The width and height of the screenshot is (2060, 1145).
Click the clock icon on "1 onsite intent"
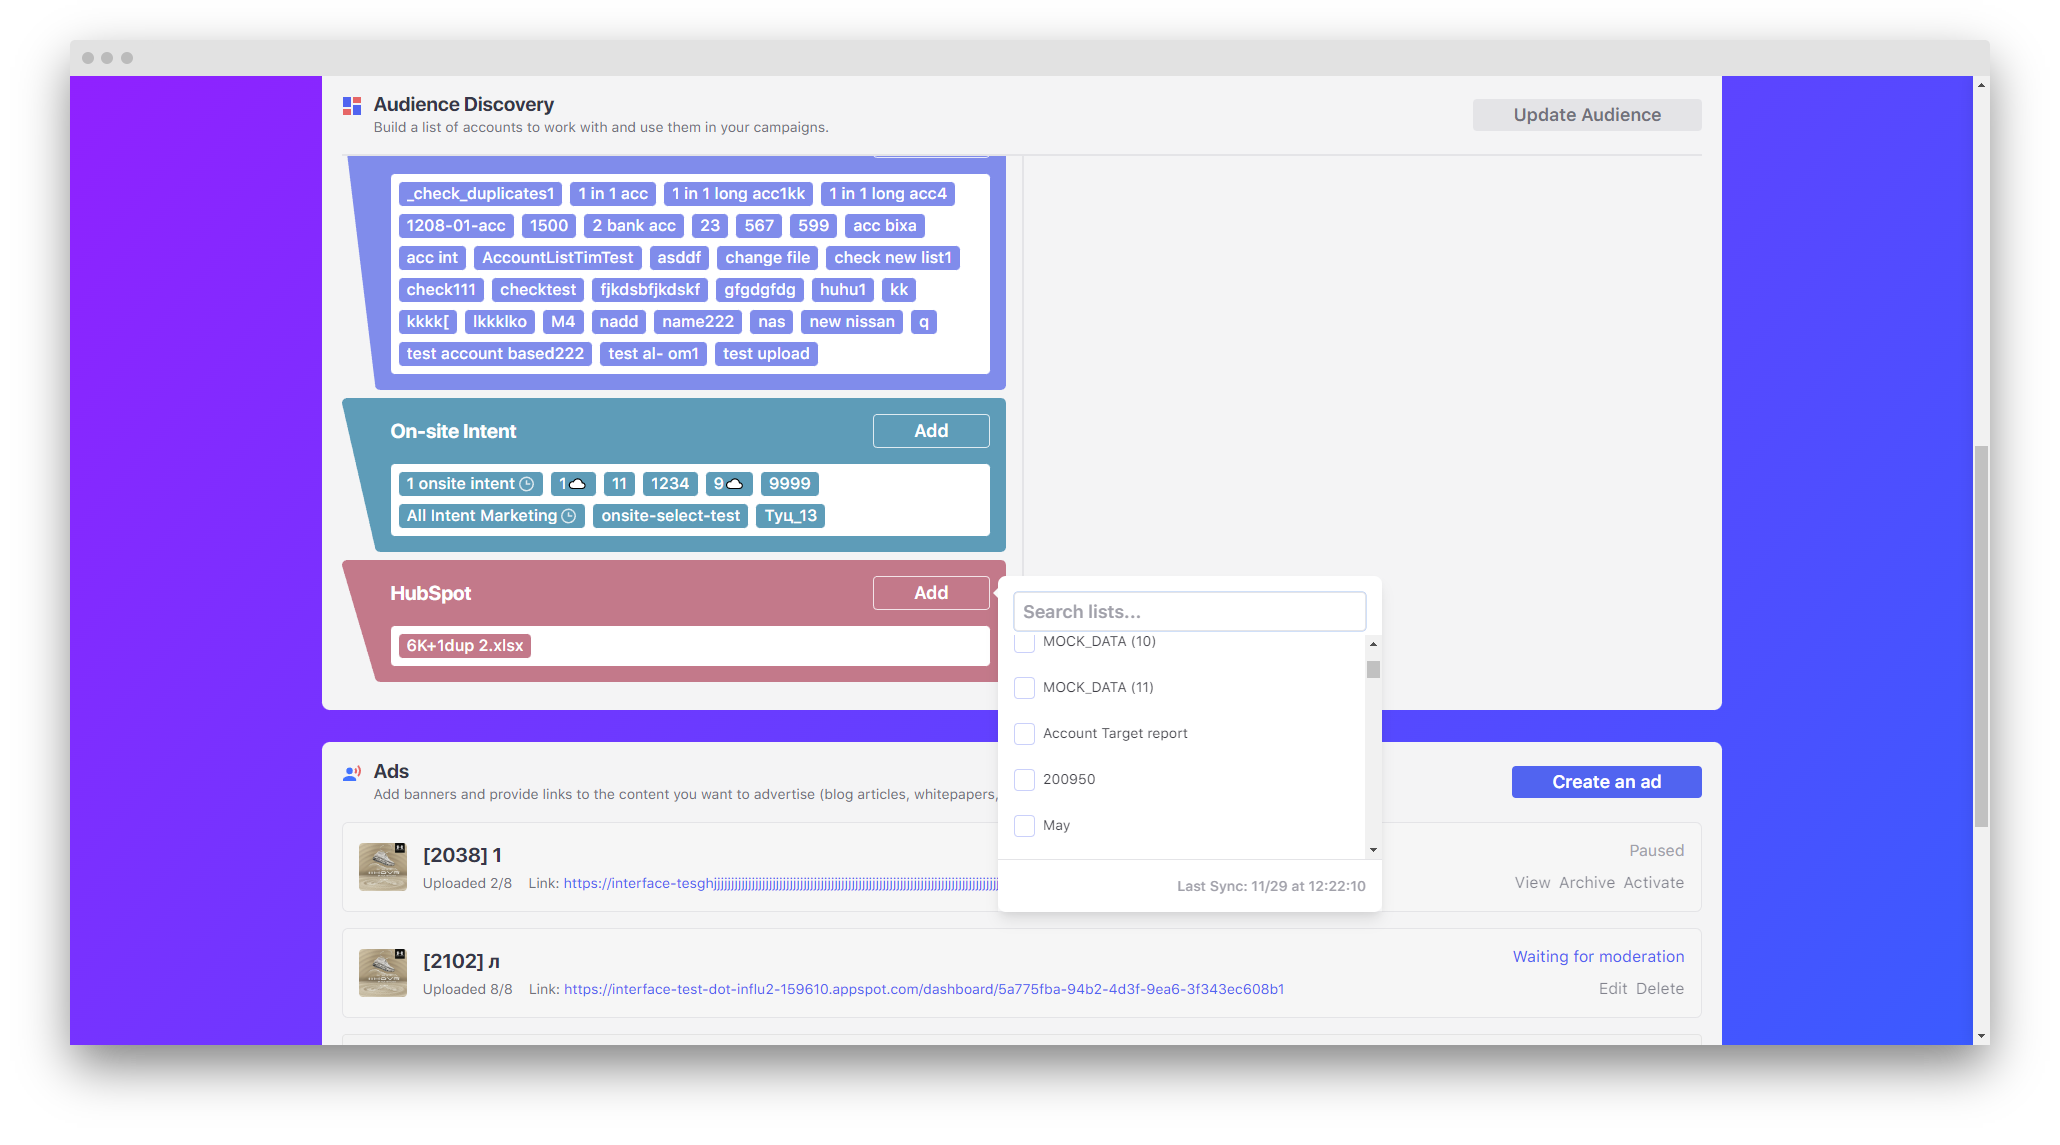[x=527, y=483]
